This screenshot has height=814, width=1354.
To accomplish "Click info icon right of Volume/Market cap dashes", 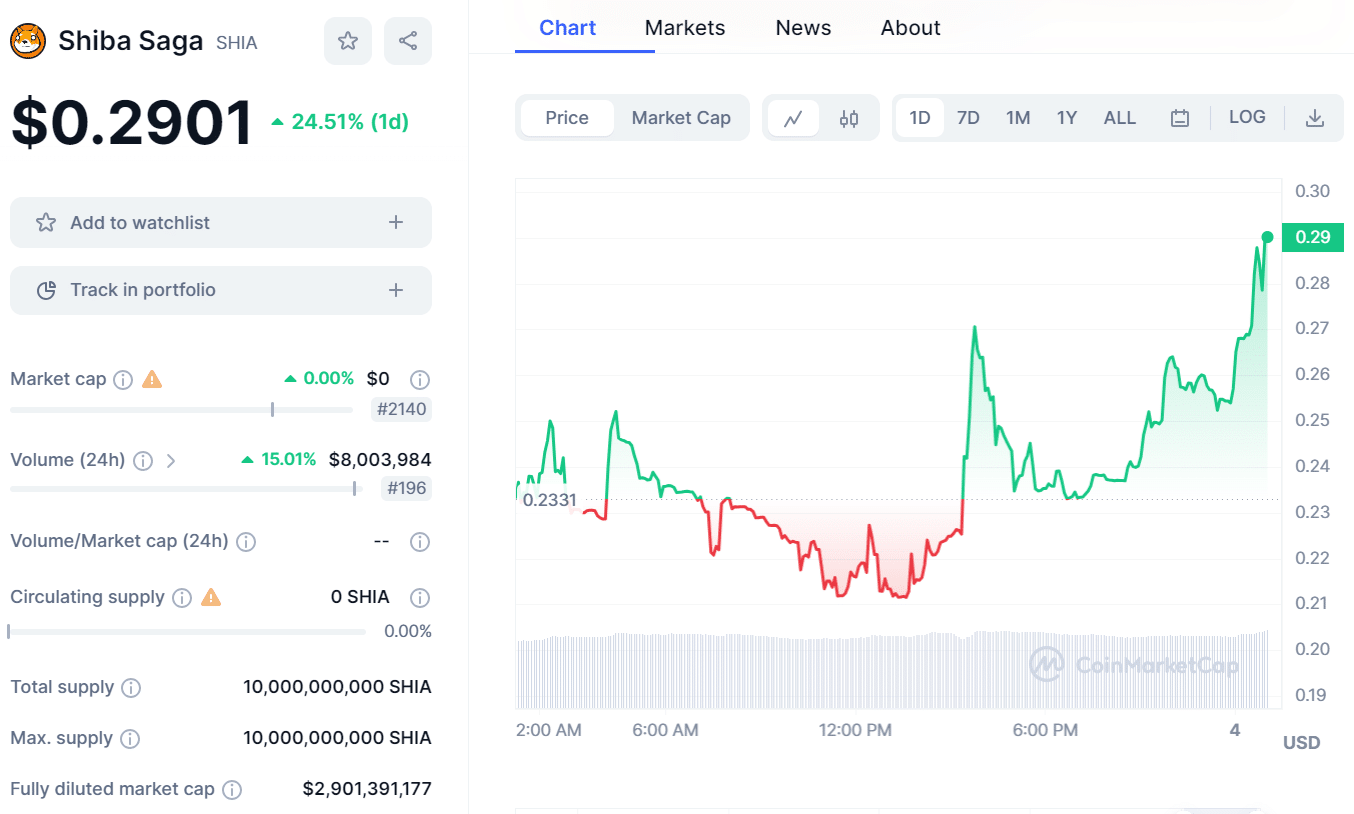I will [420, 542].
